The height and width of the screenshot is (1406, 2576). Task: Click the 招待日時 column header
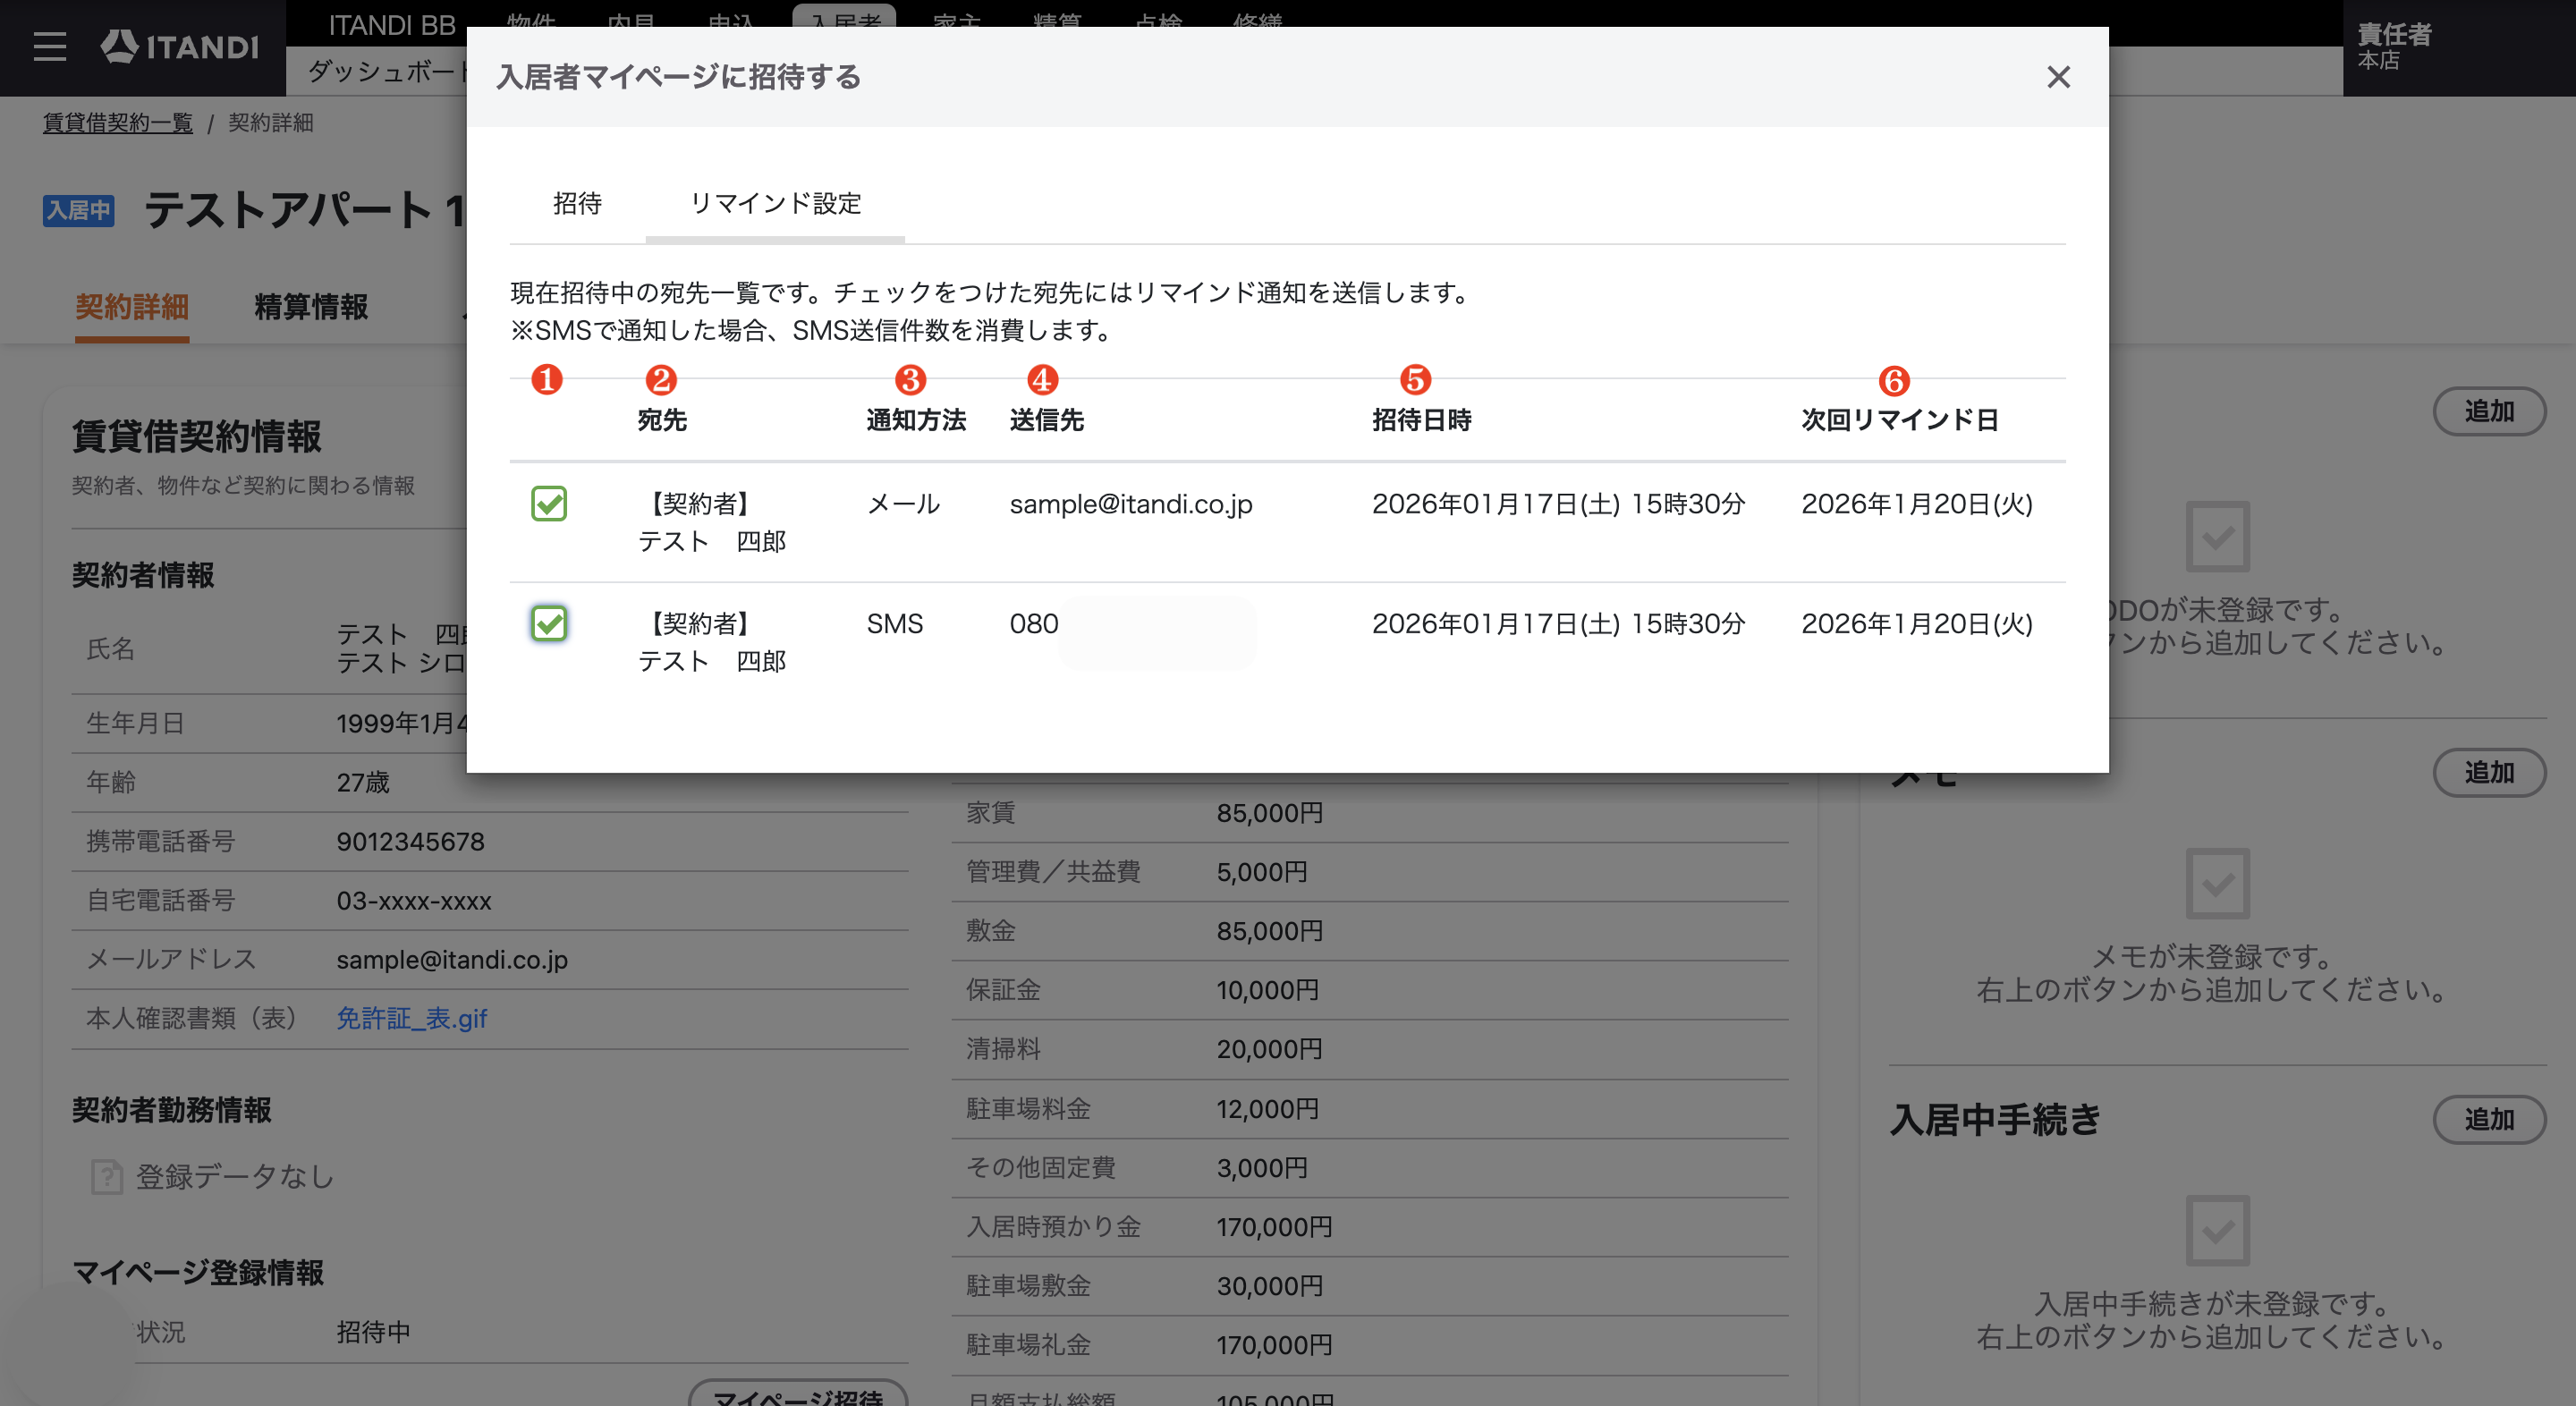pos(1422,420)
